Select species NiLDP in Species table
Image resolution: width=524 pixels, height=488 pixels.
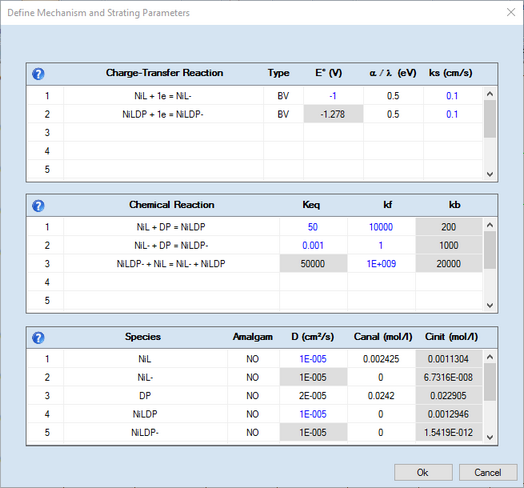pyautogui.click(x=145, y=414)
